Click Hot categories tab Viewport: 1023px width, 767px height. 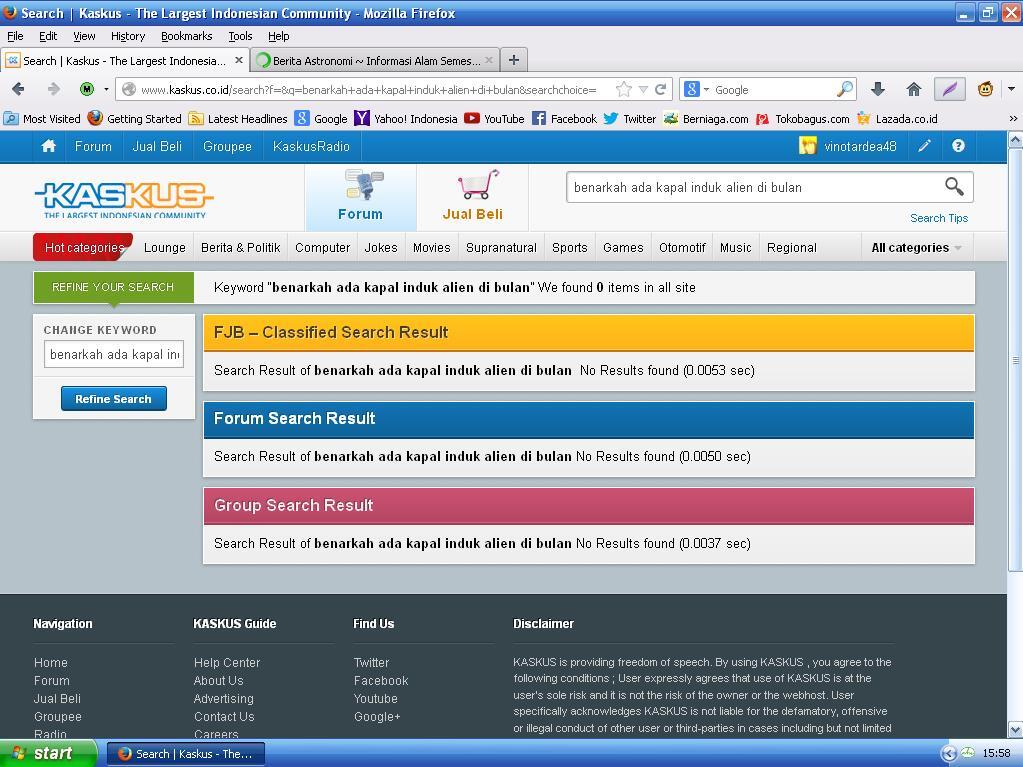click(x=84, y=248)
